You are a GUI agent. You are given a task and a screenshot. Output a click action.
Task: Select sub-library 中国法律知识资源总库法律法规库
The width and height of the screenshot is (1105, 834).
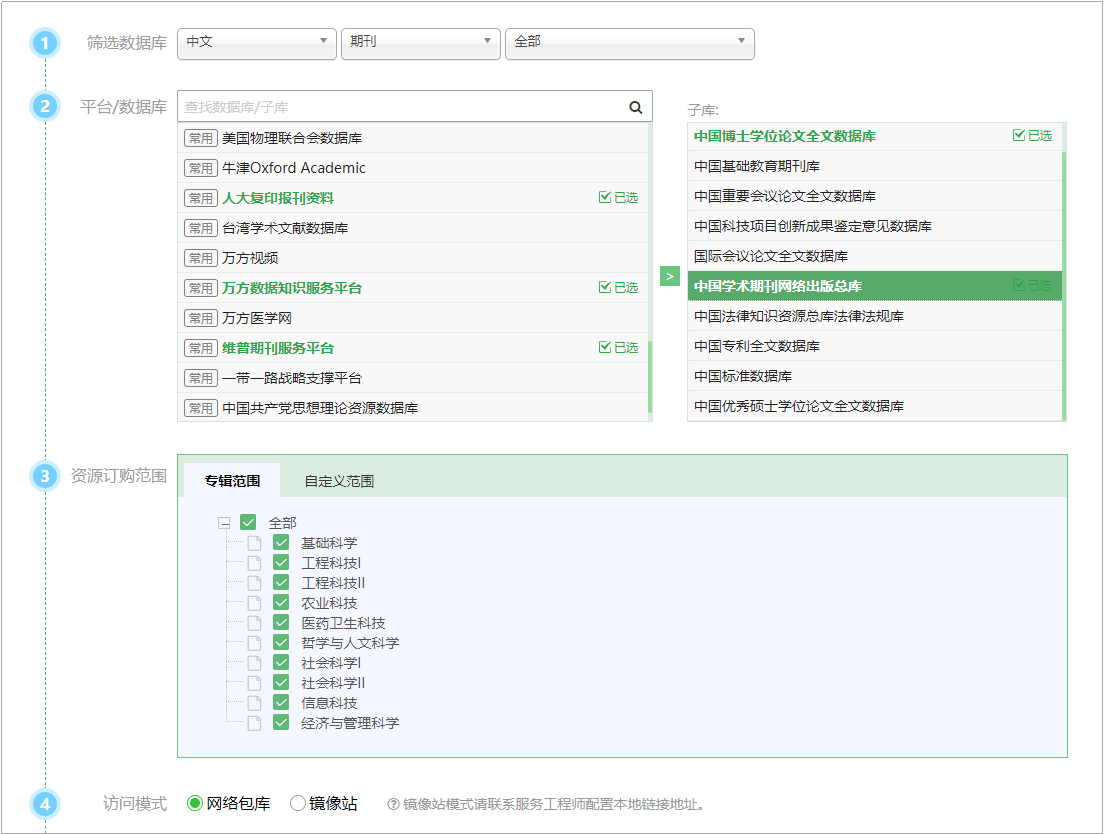click(x=875, y=316)
